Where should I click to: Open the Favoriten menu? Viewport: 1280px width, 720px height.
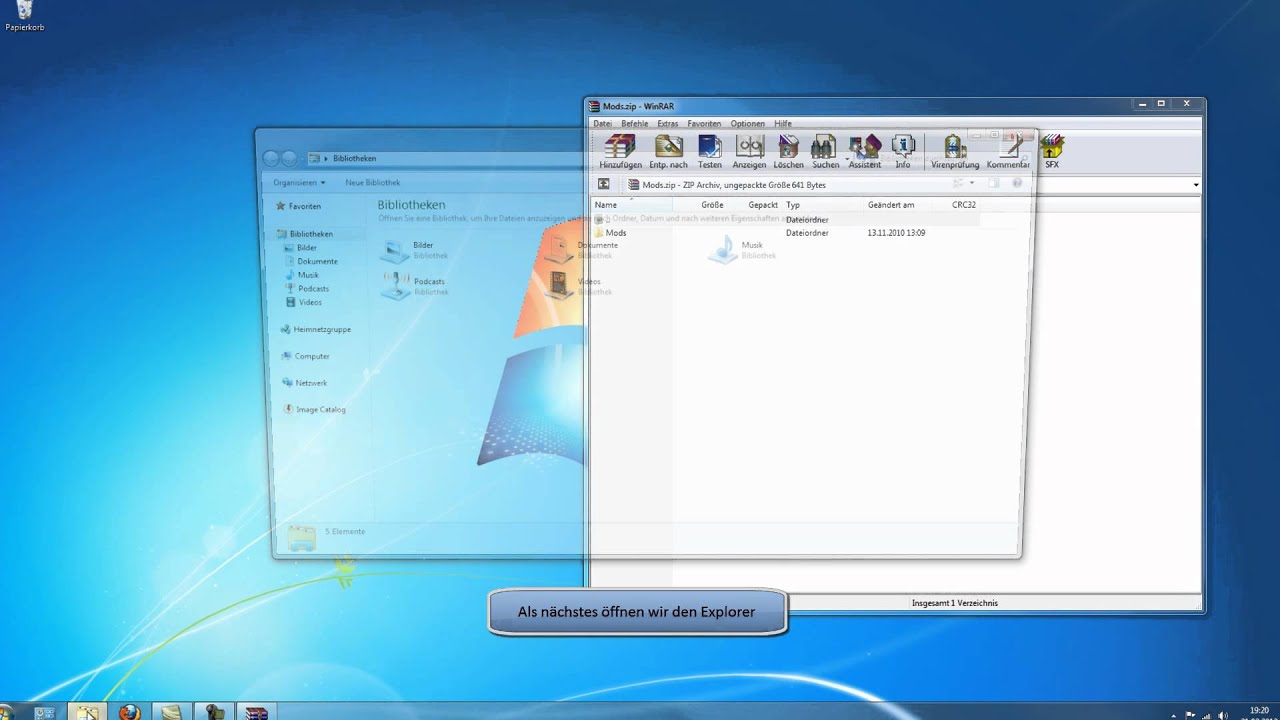(x=704, y=124)
